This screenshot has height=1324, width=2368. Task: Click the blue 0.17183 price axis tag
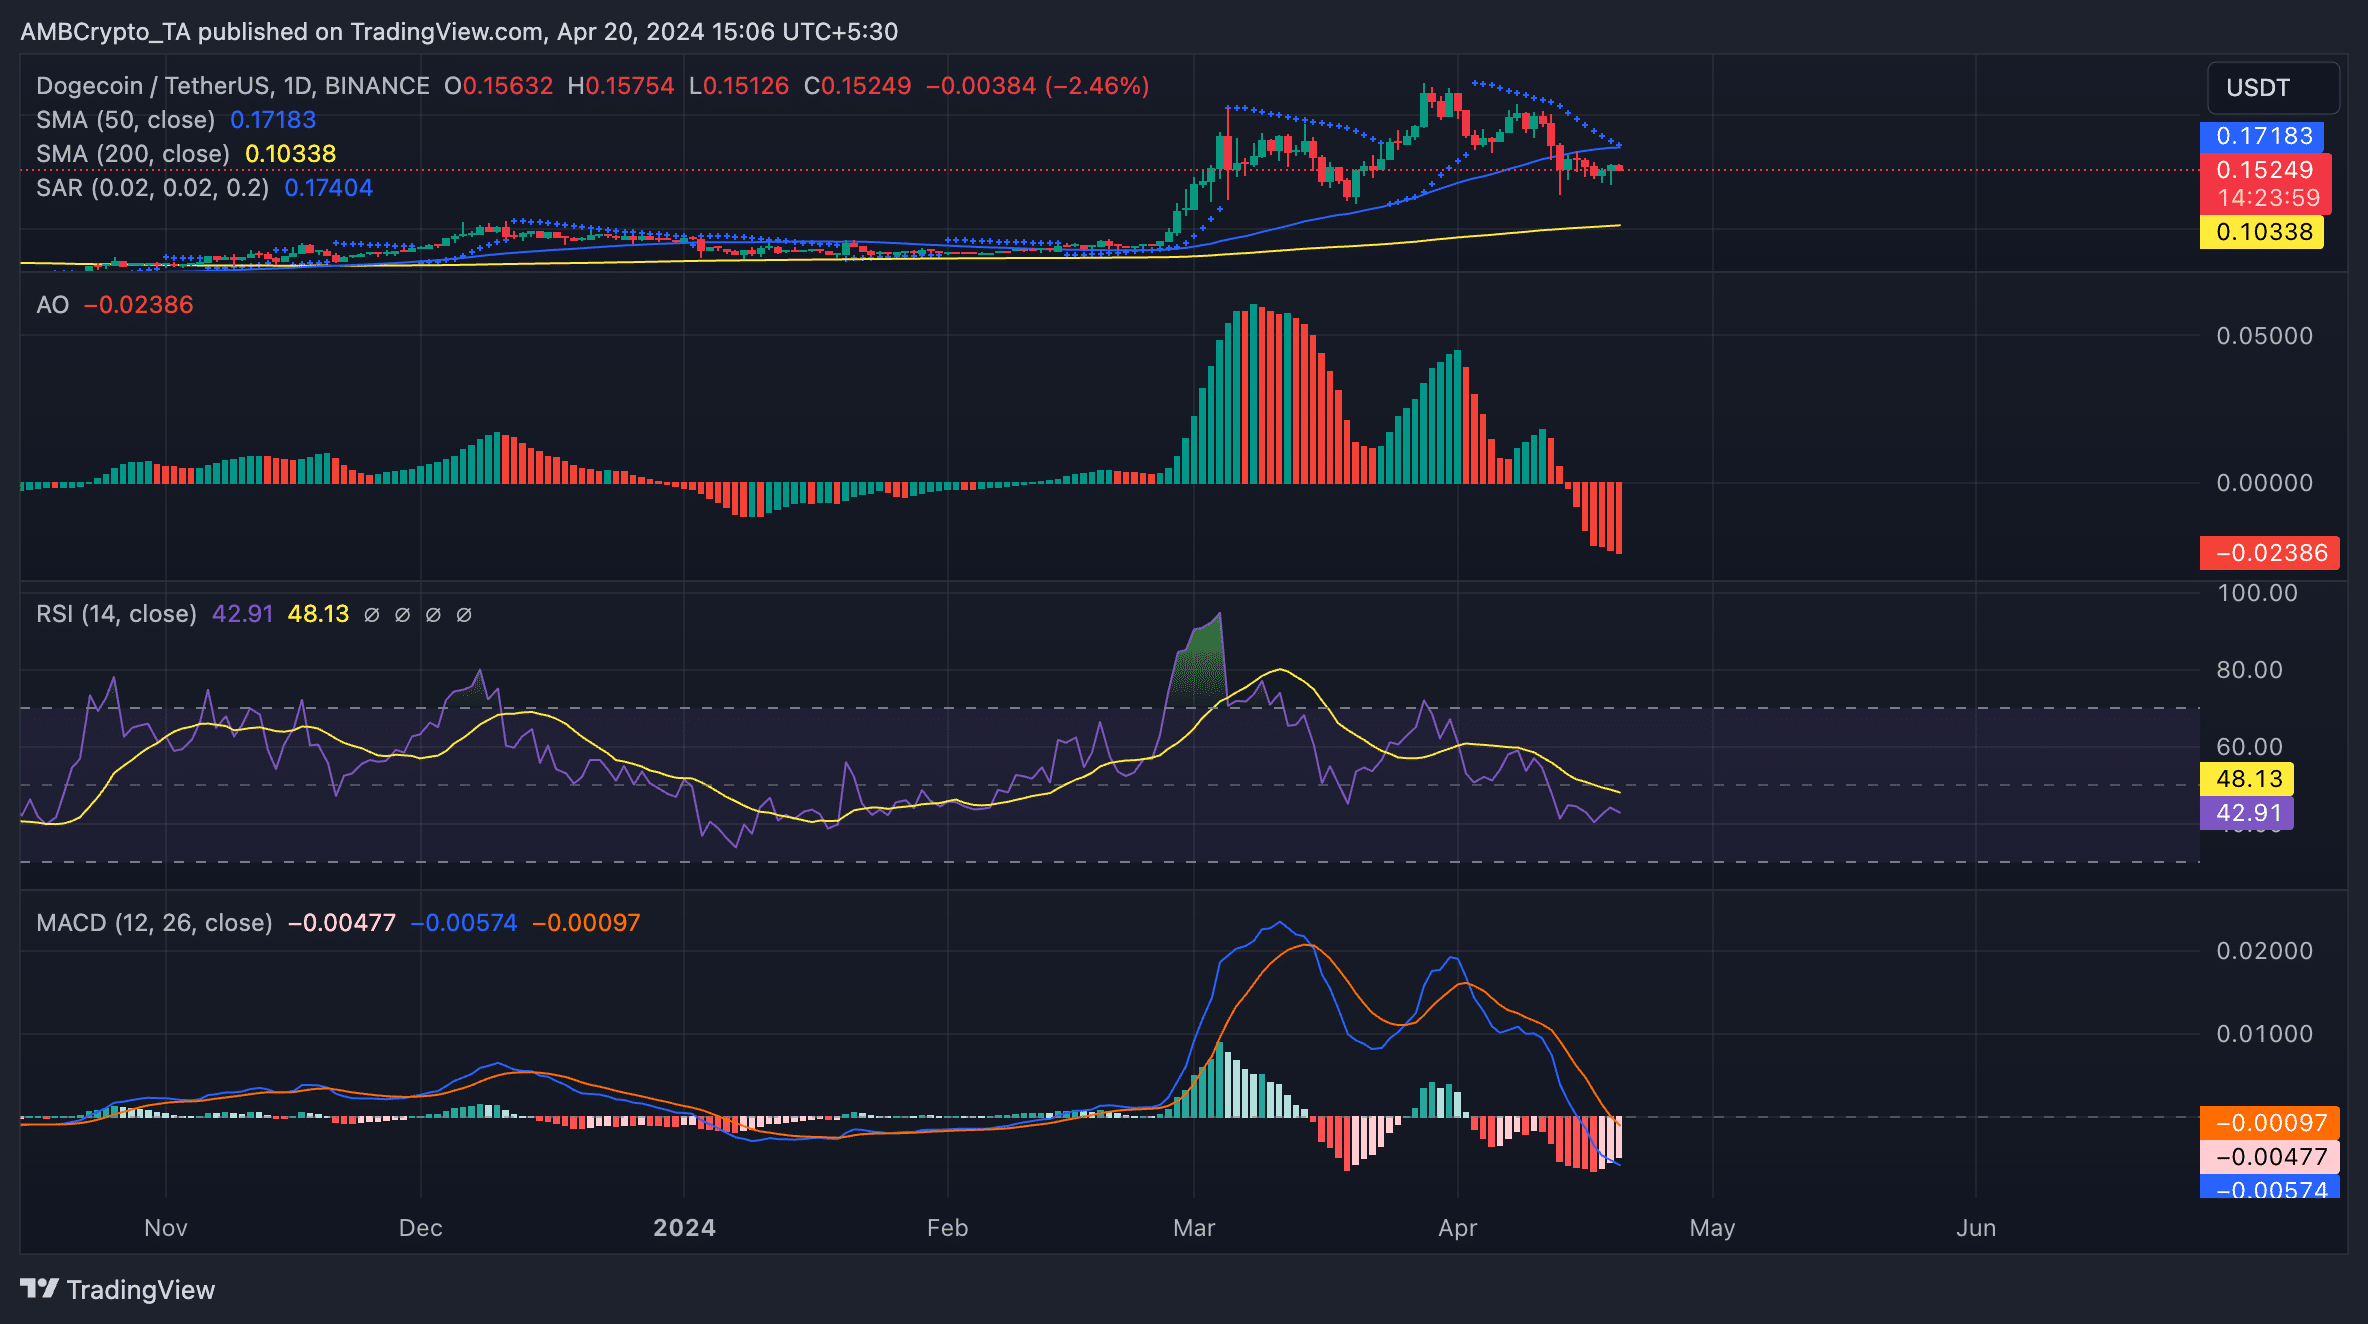point(2262,136)
